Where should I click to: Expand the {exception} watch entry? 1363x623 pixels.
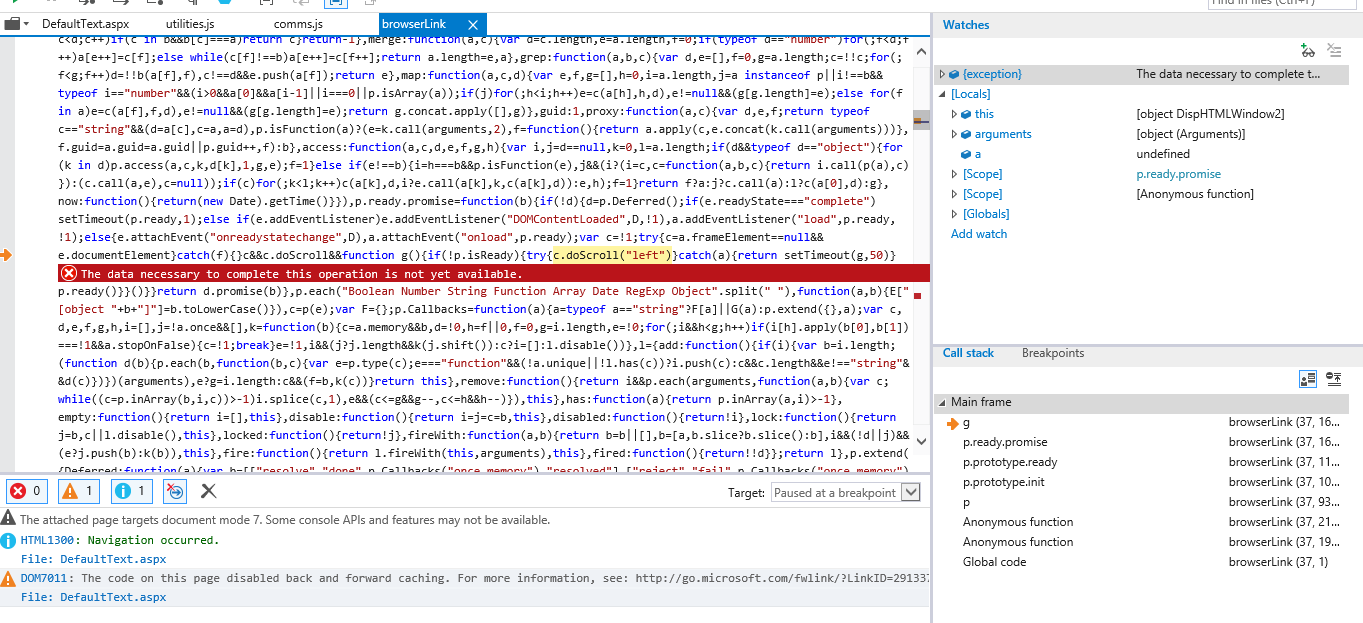(x=942, y=74)
